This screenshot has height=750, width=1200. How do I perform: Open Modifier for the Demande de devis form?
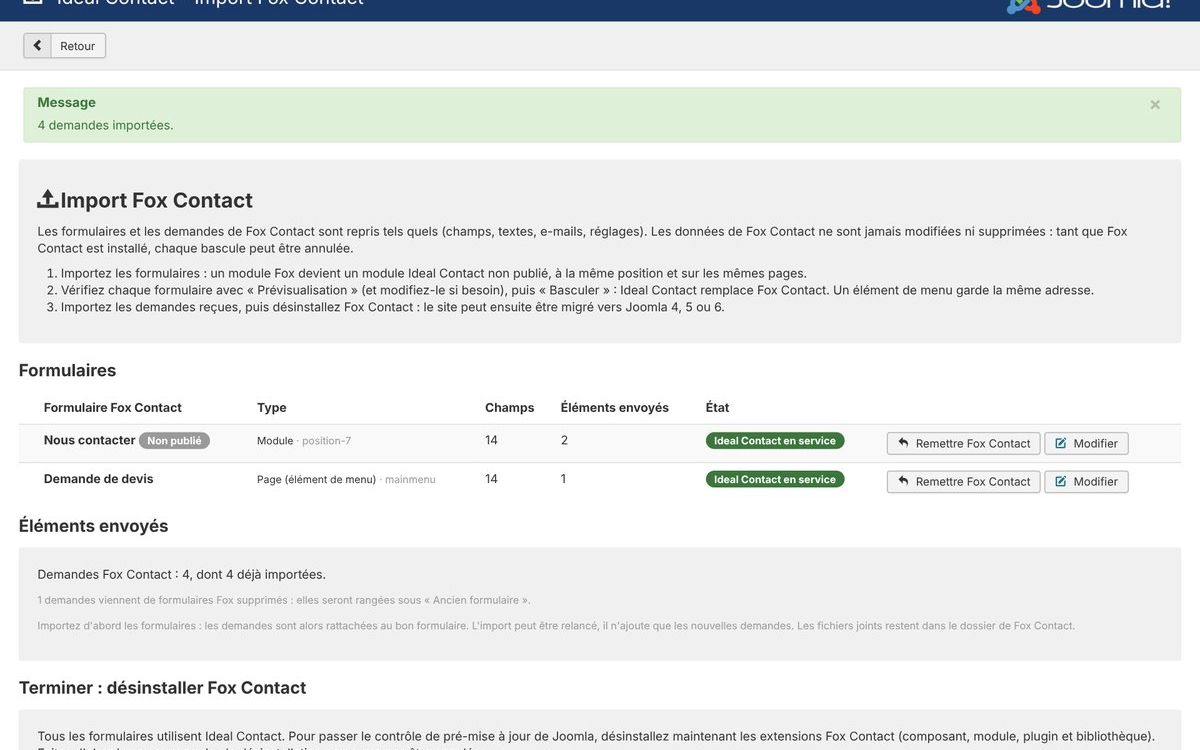click(x=1087, y=481)
